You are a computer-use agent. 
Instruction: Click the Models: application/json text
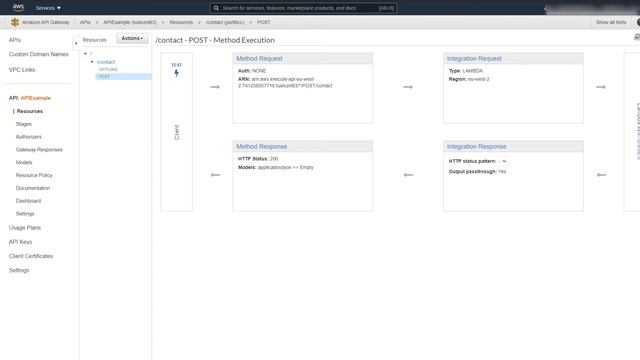[x=276, y=167]
